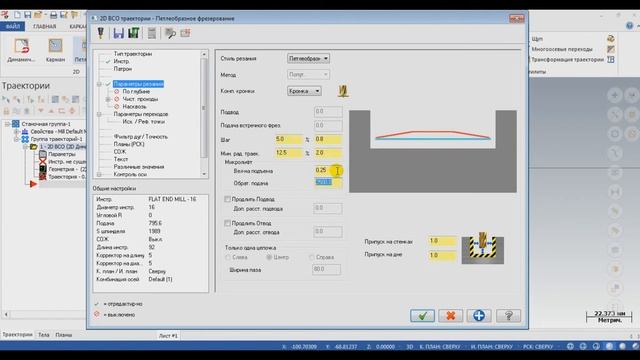Viewport: 640px width, 360px height.
Task: Click Многоосевые переходы icon in ribbon
Action: (611, 49)
